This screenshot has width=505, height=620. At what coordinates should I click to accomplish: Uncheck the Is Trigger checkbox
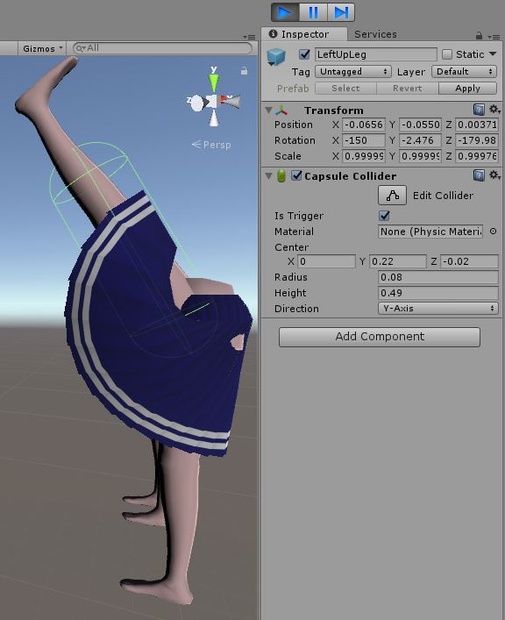(x=384, y=215)
